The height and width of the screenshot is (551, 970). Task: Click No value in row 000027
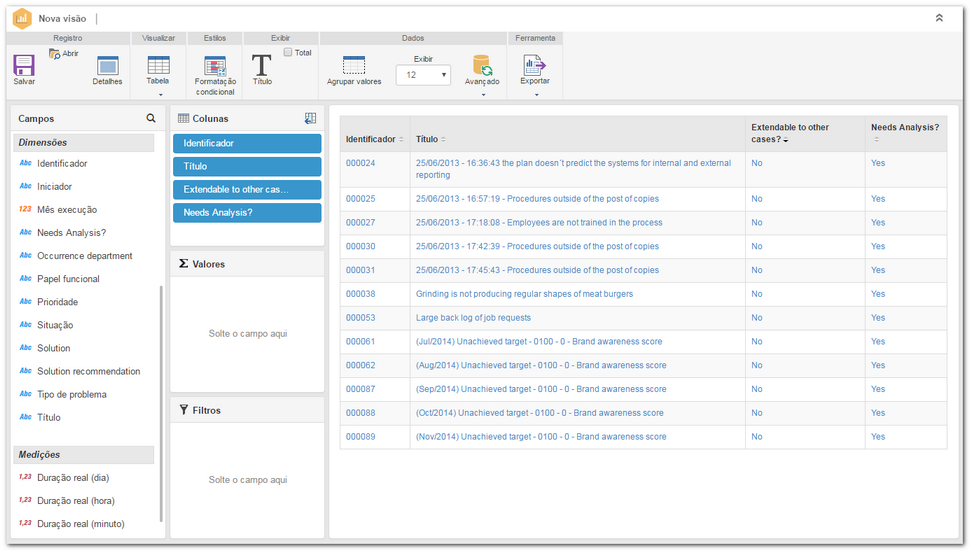point(757,223)
